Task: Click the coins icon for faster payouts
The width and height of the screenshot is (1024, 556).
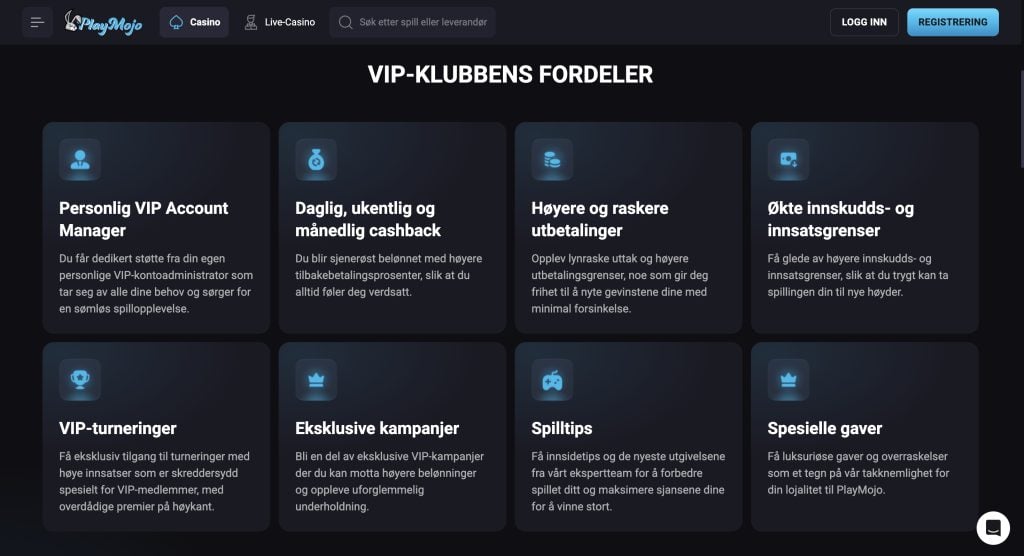Action: (552, 159)
